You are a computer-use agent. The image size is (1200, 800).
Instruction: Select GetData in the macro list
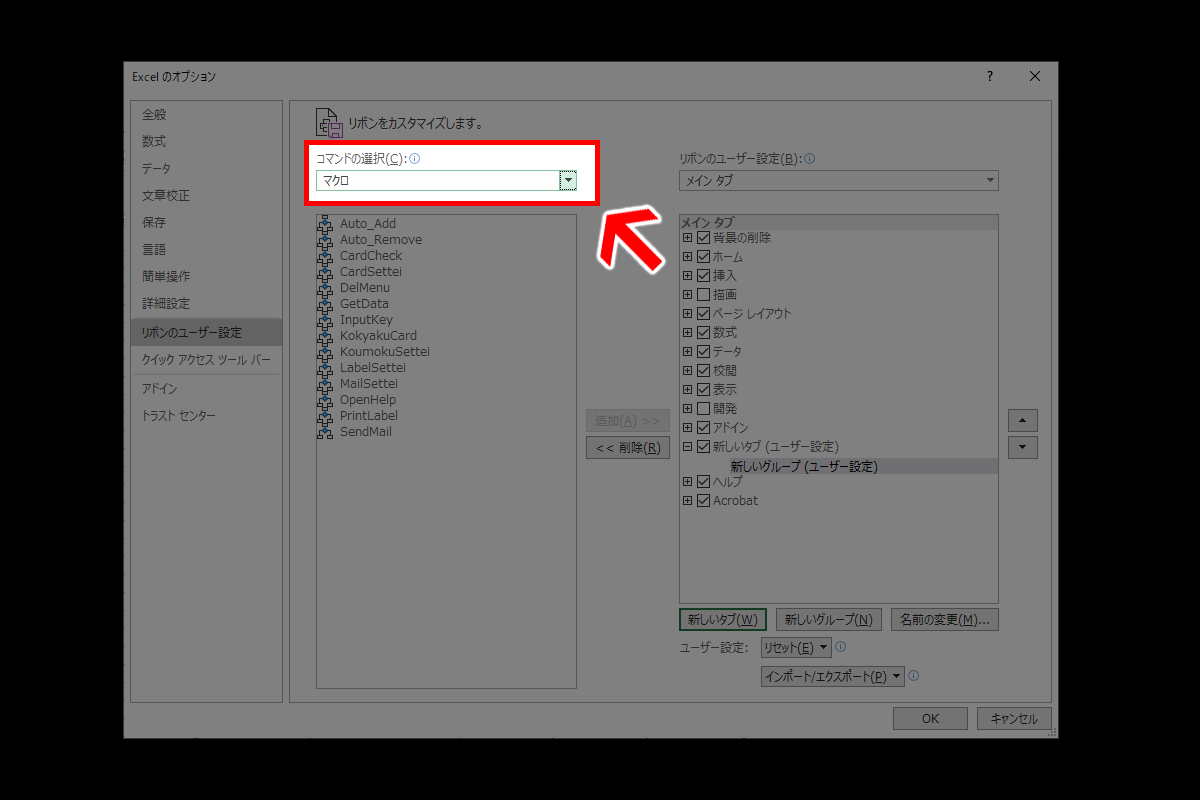[x=364, y=304]
